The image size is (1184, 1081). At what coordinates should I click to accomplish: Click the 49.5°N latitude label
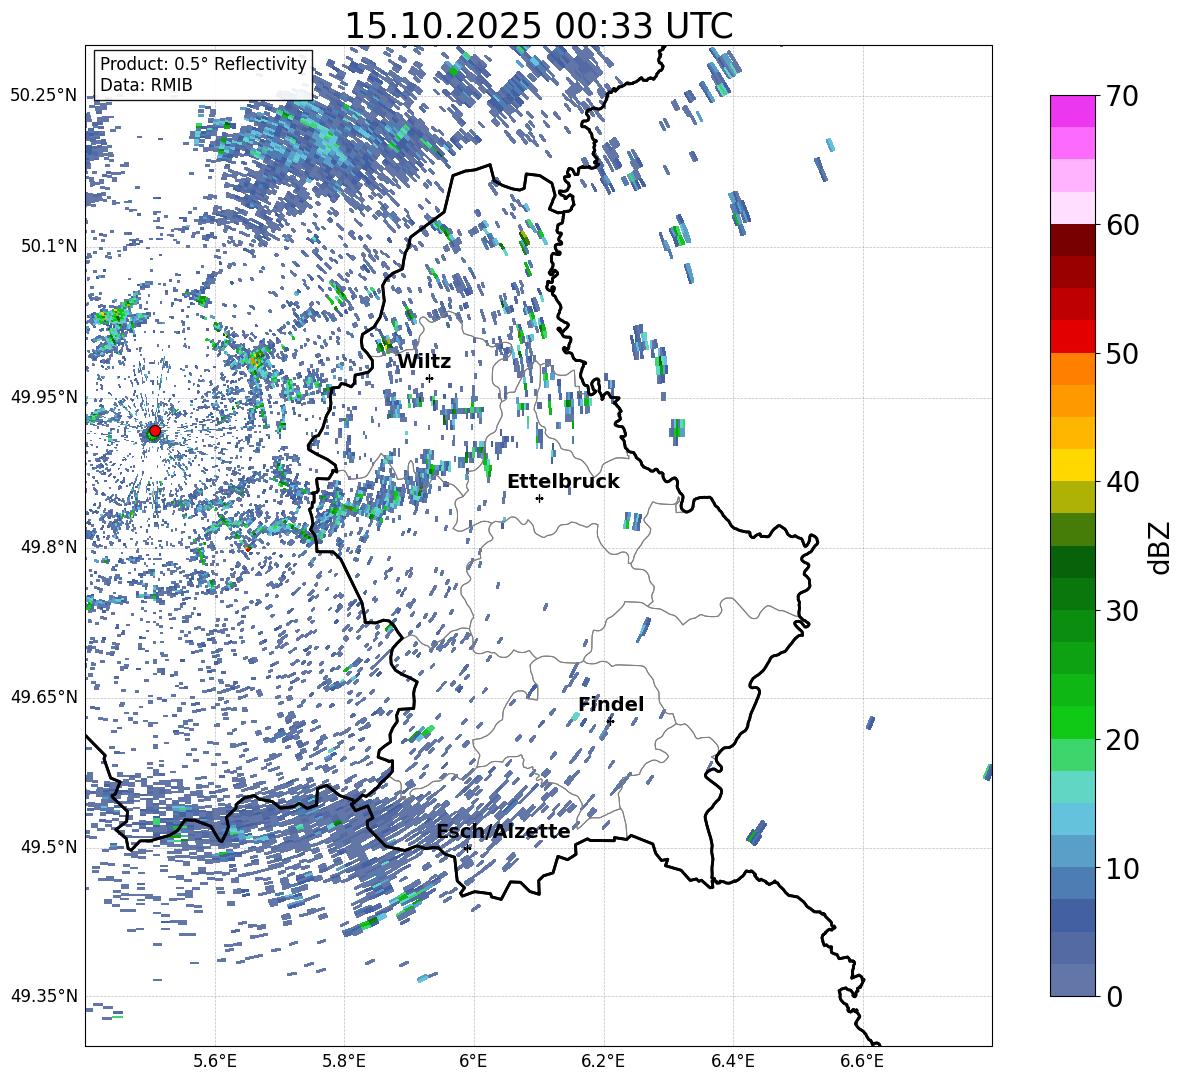(x=50, y=846)
